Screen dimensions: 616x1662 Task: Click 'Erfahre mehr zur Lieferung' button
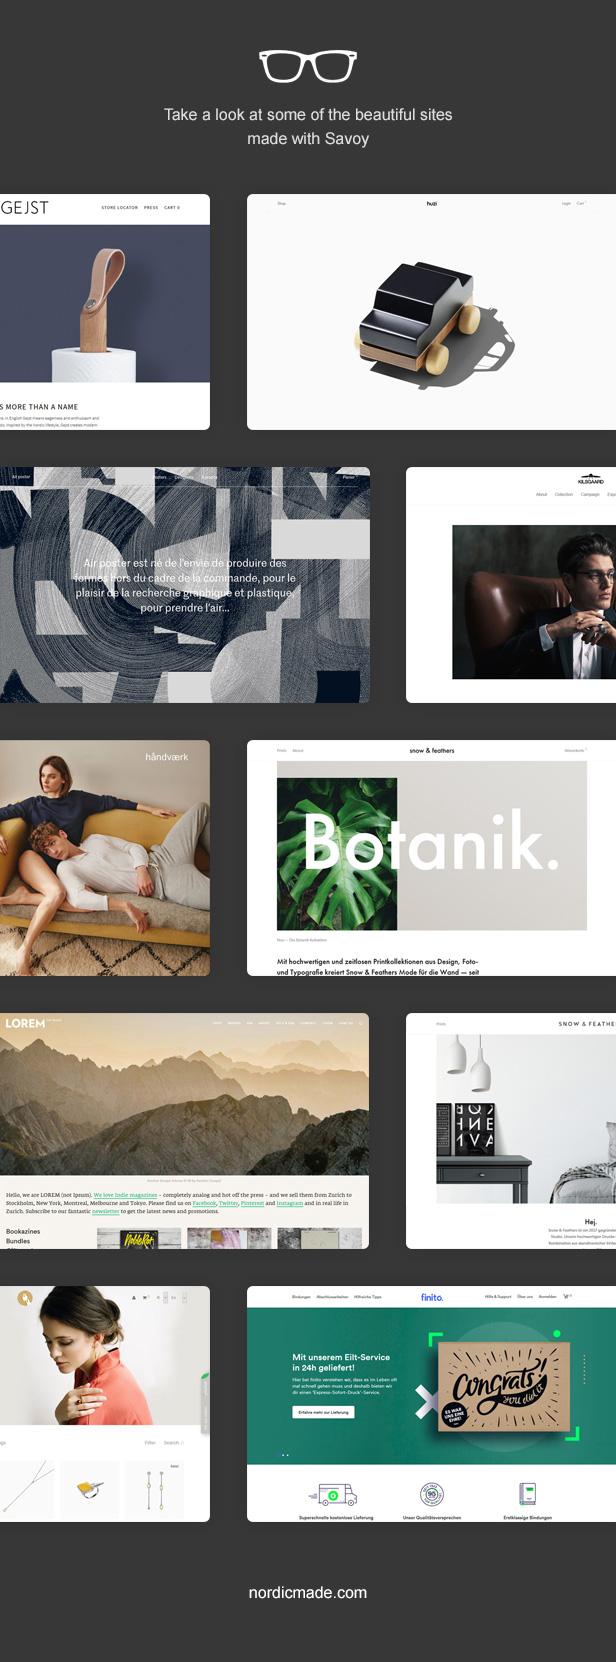click(323, 1412)
